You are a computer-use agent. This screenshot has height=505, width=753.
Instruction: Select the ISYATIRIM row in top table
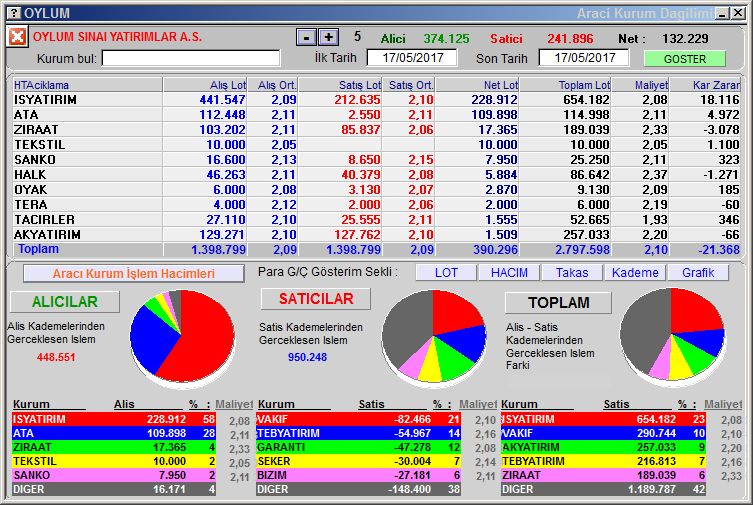coord(376,100)
